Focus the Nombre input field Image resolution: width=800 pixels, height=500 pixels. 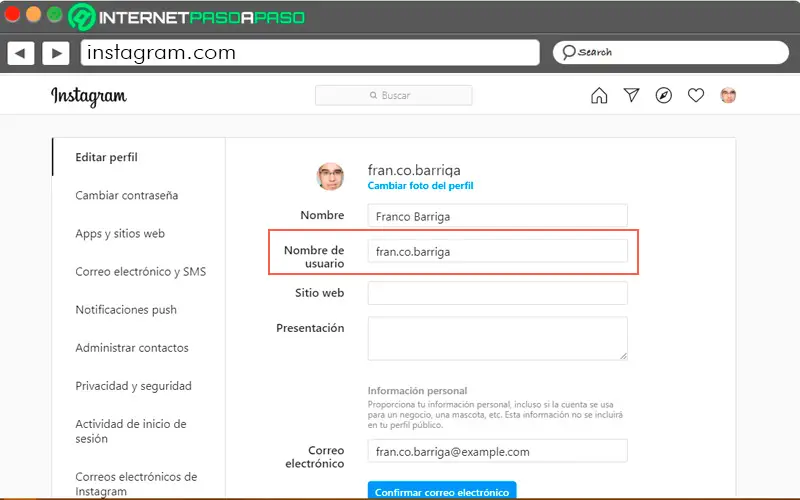point(497,216)
